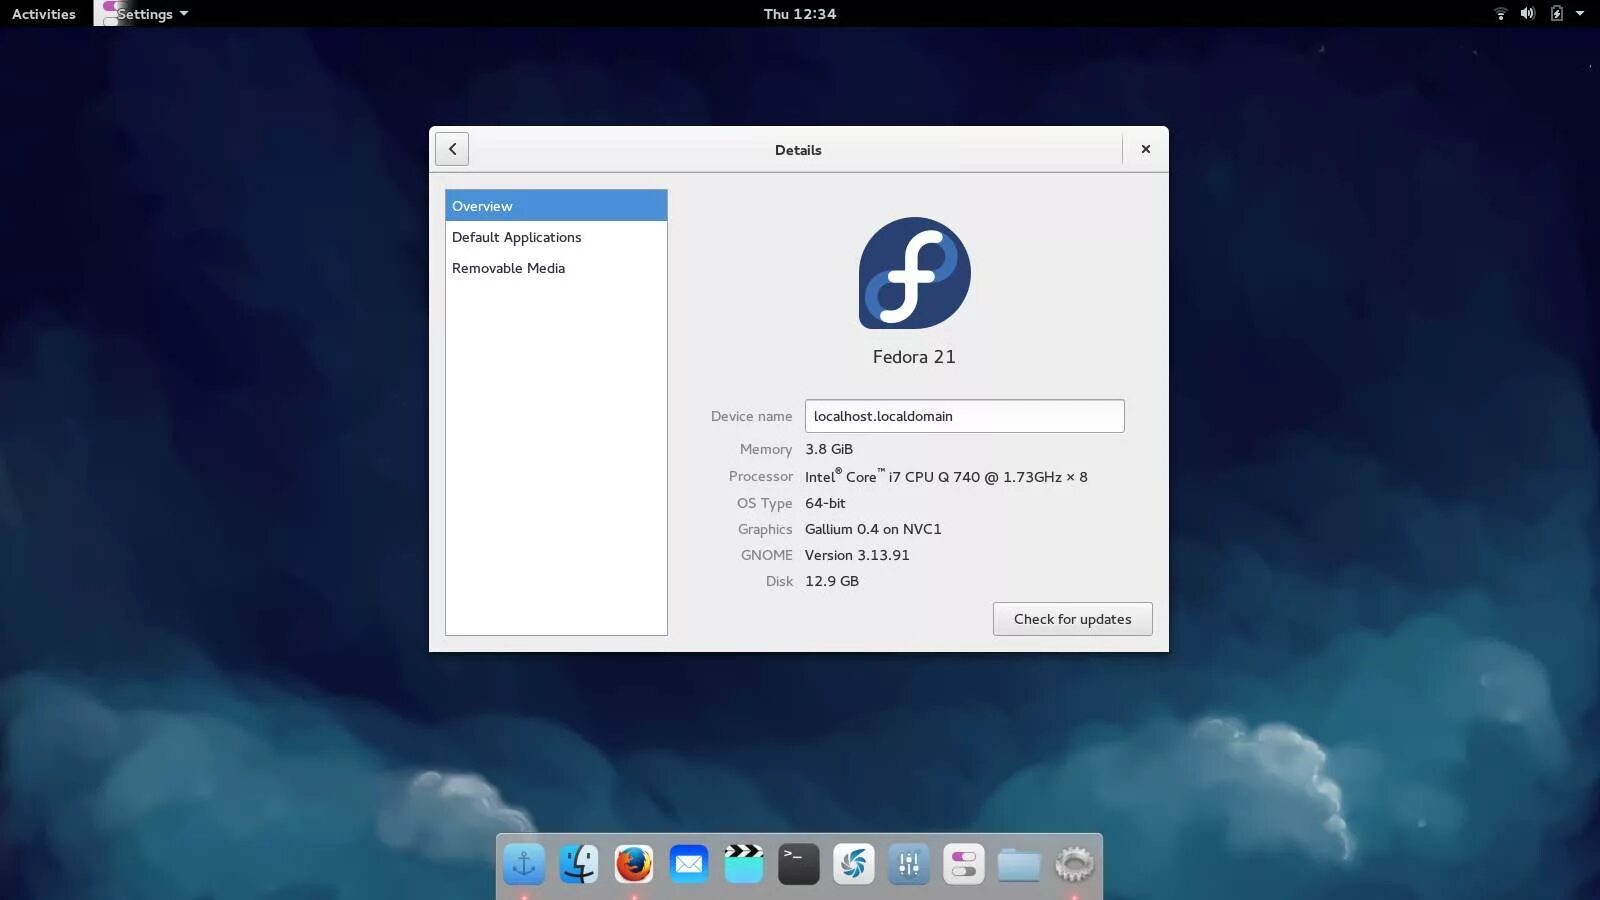Open the anchor dock app
Image resolution: width=1600 pixels, height=900 pixels.
[524, 864]
